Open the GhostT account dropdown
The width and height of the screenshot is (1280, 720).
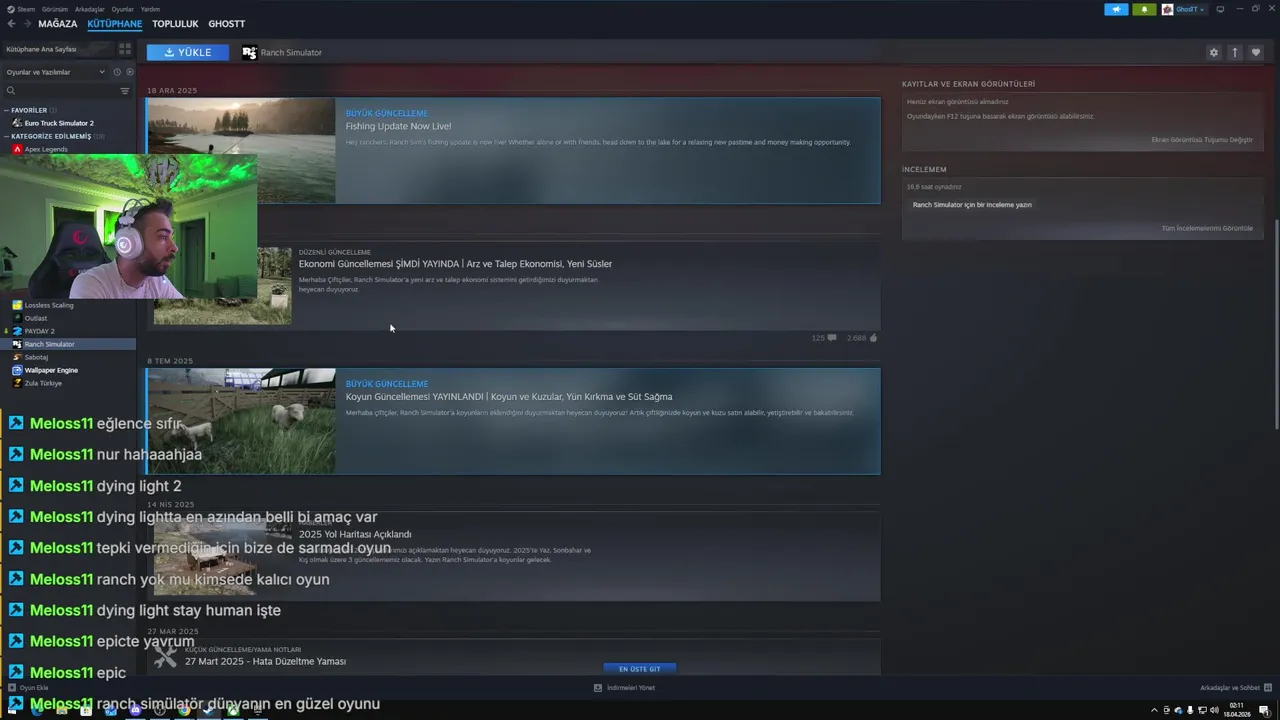pos(1191,9)
